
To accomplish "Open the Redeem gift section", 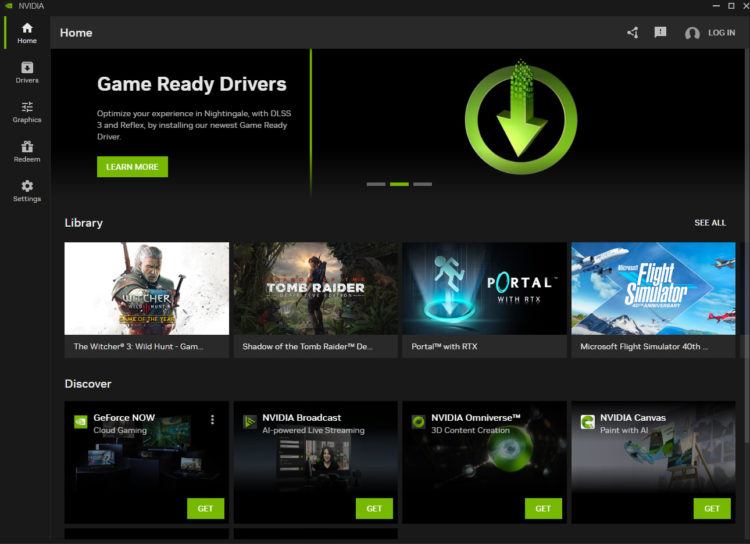I will pos(27,151).
